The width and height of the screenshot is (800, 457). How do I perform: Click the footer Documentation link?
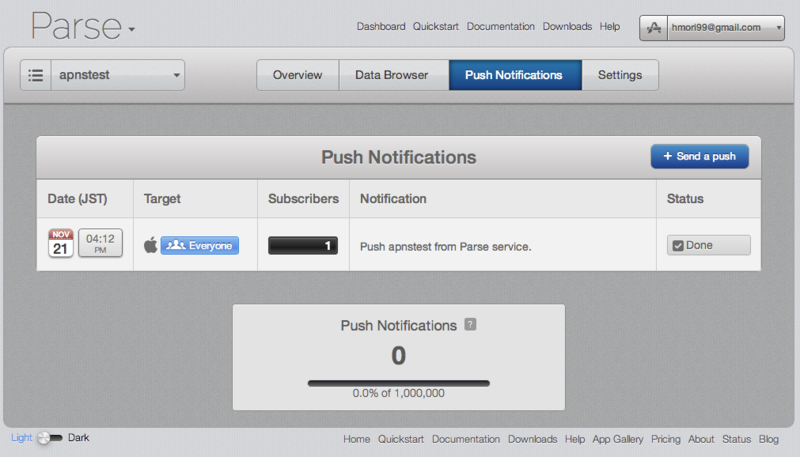(x=466, y=439)
